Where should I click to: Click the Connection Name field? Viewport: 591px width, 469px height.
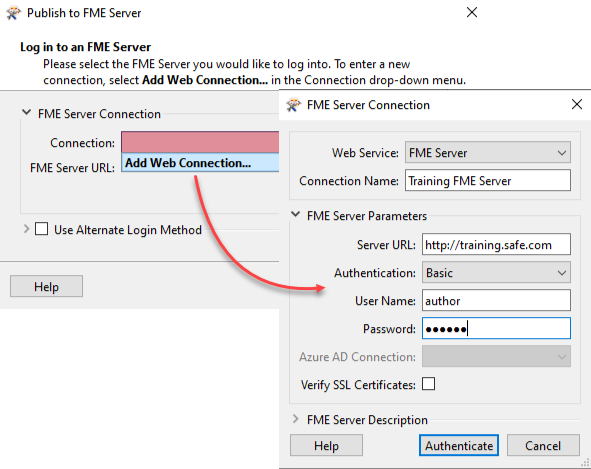point(488,180)
